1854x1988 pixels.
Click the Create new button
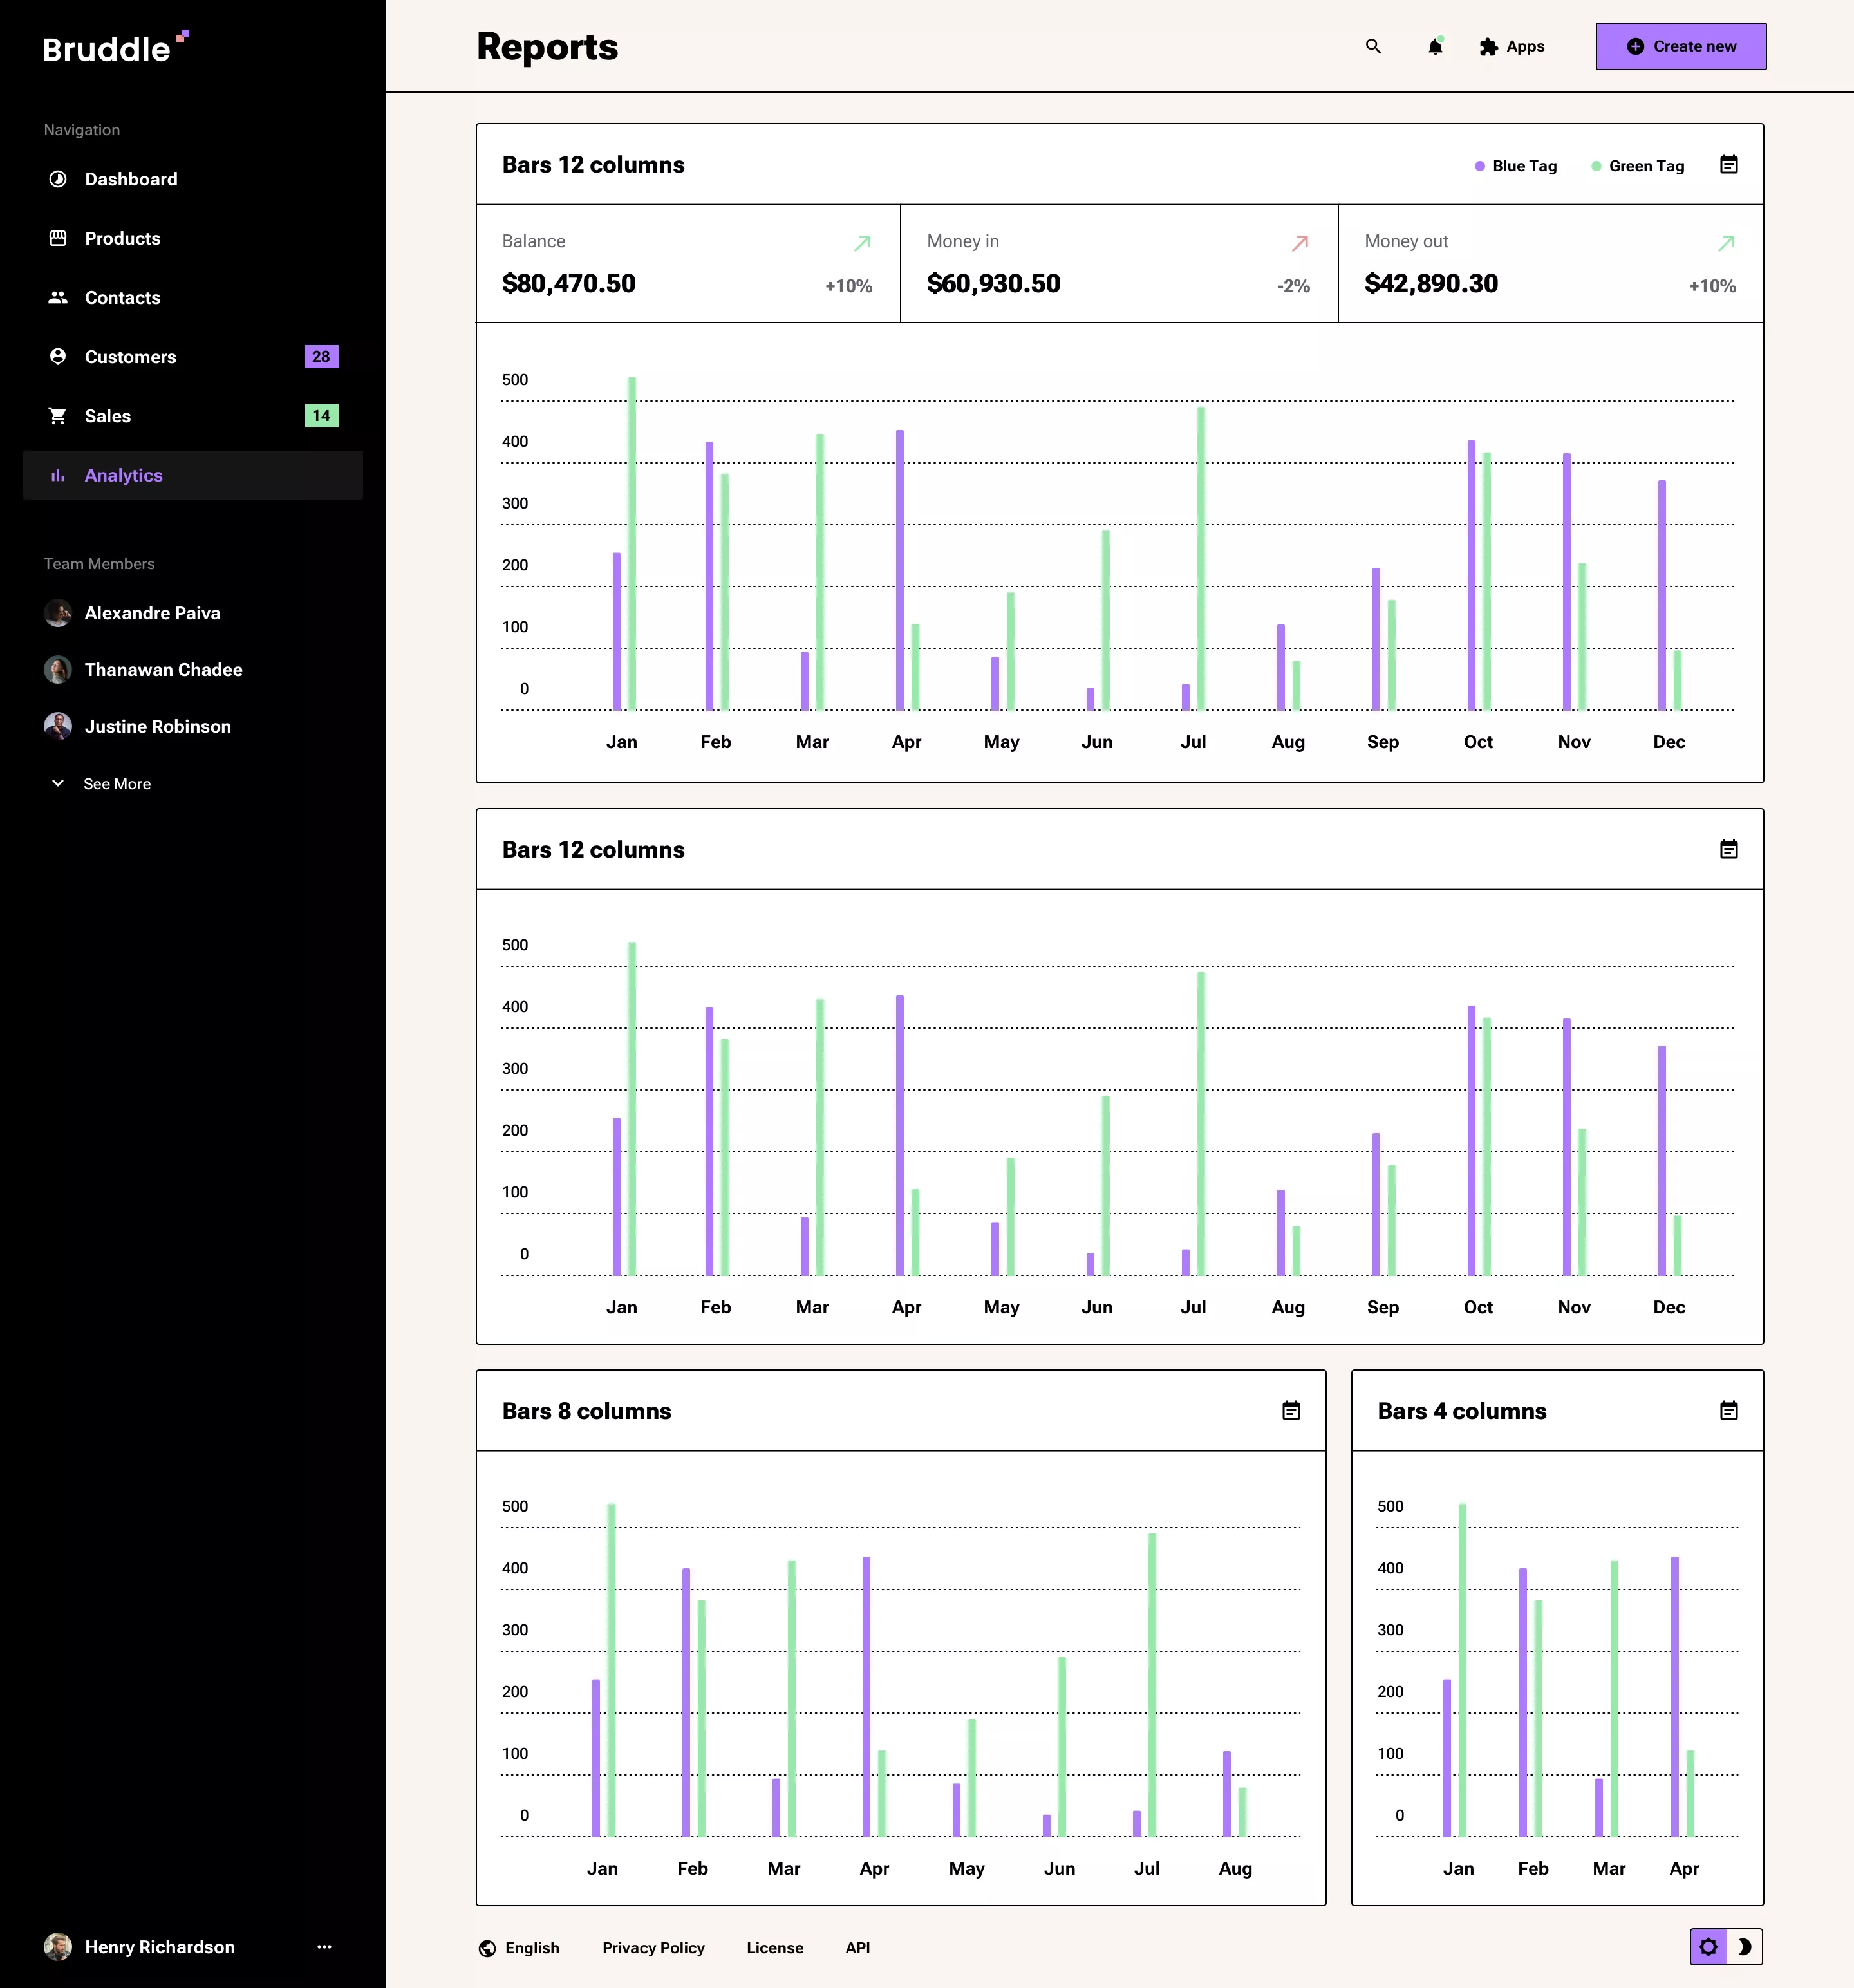pyautogui.click(x=1680, y=46)
